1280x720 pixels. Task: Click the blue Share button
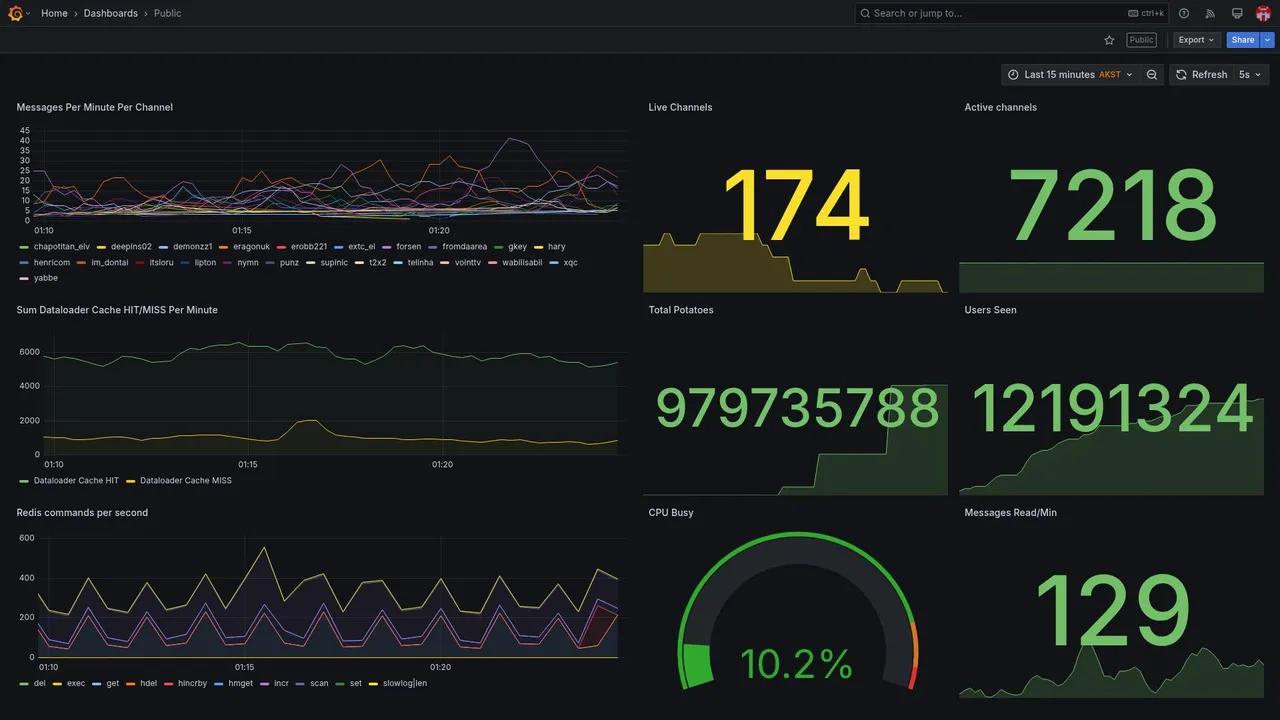point(1243,40)
